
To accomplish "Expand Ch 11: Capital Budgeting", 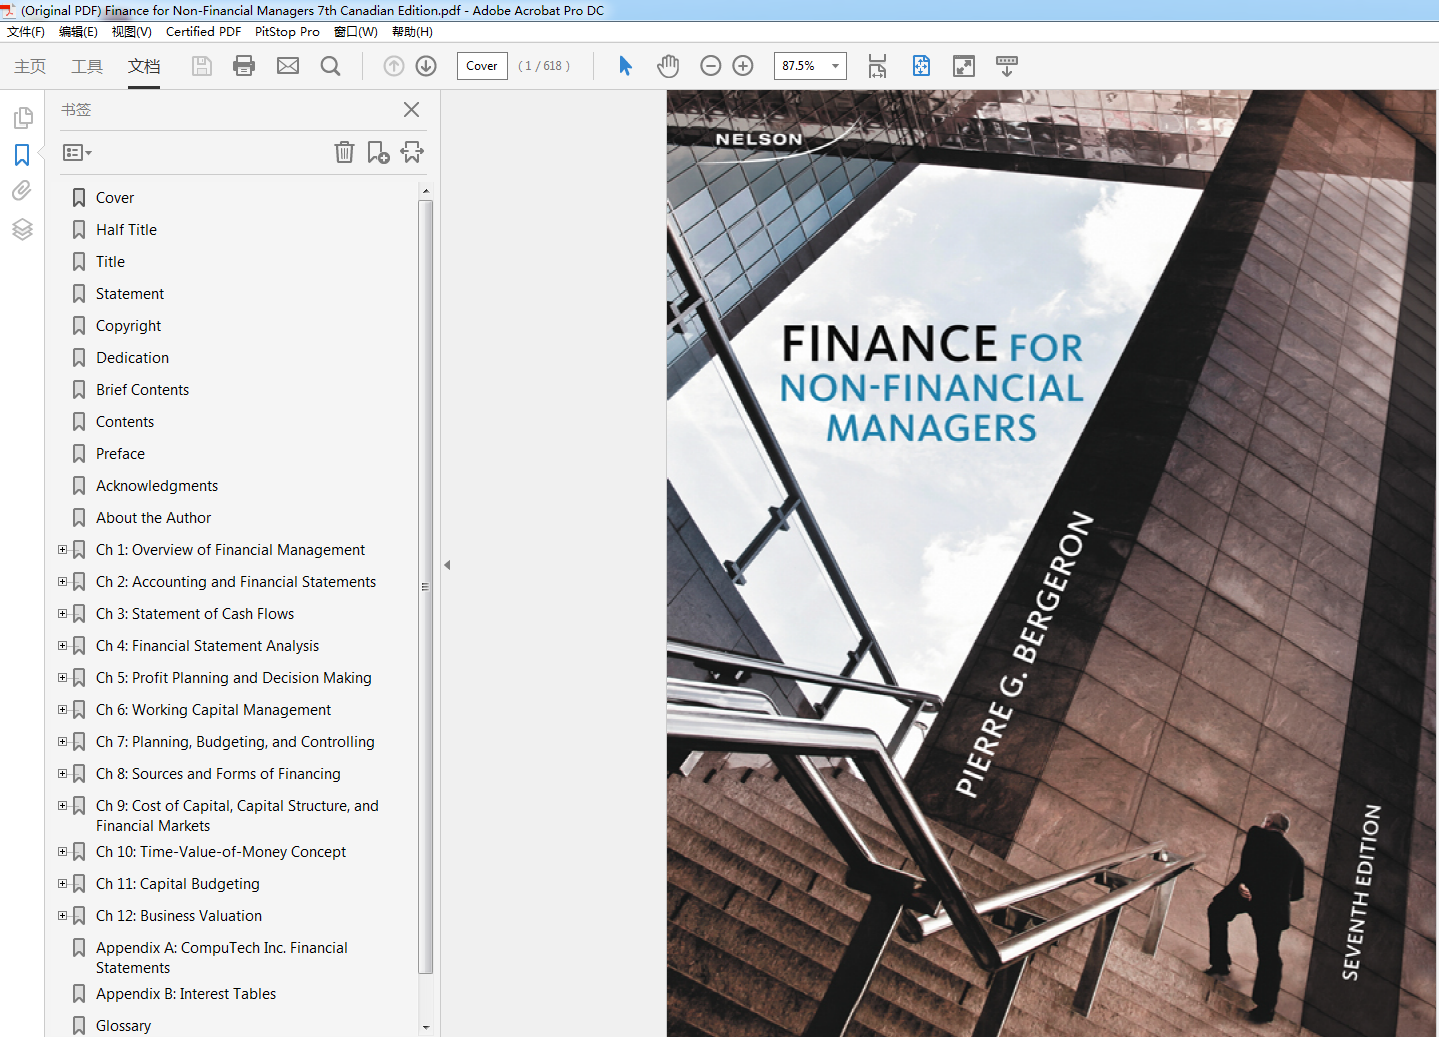I will click(x=62, y=884).
